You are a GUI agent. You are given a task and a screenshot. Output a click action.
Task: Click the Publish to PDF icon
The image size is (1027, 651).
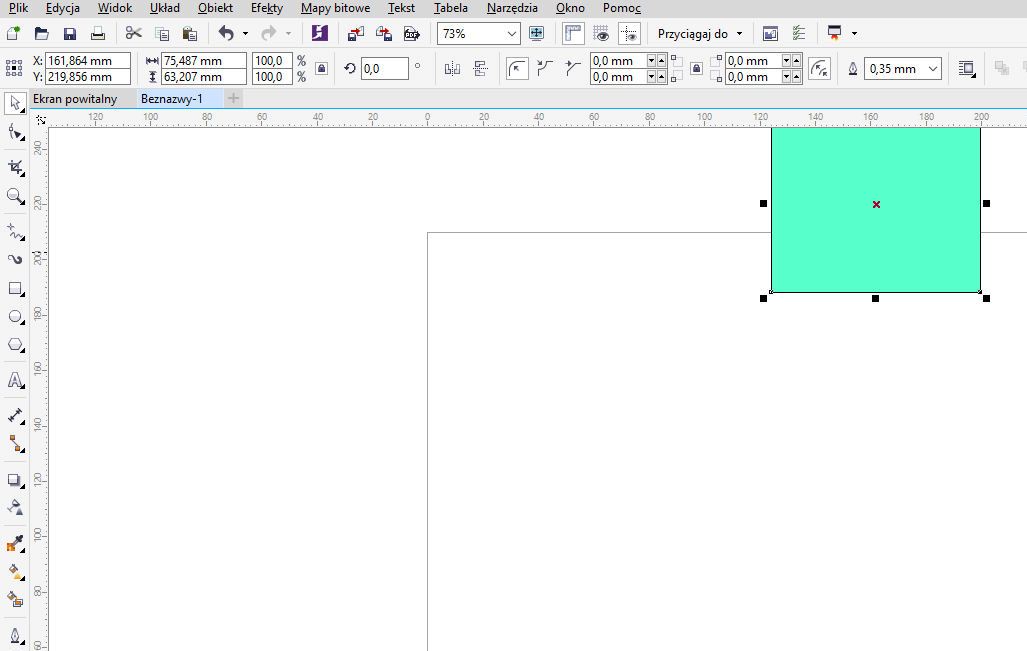tap(410, 34)
